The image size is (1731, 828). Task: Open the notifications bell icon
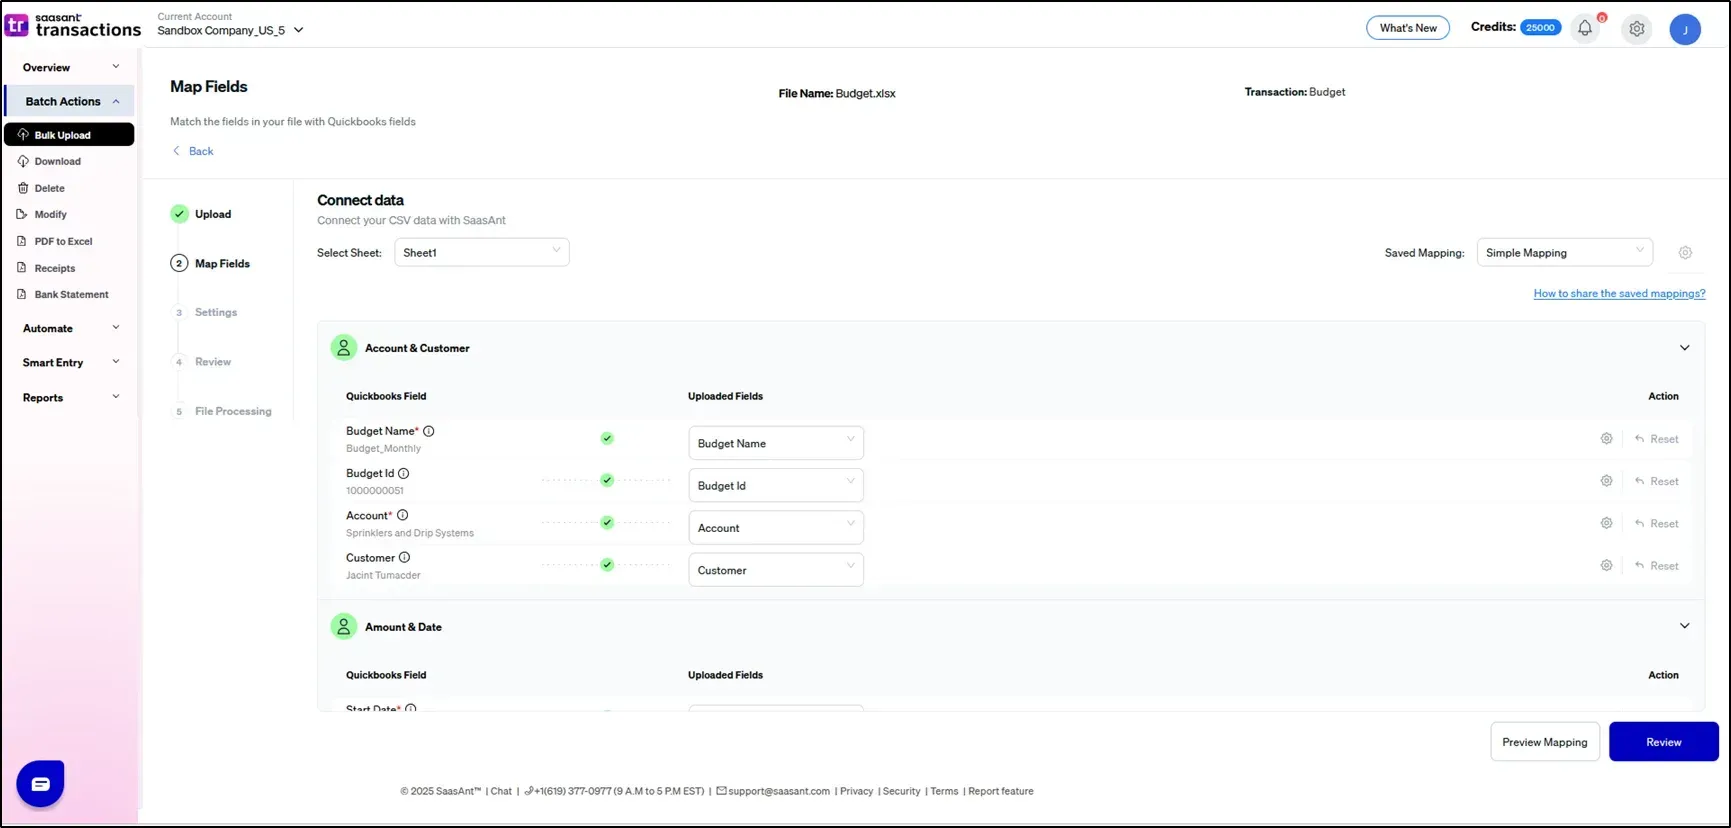pos(1585,28)
